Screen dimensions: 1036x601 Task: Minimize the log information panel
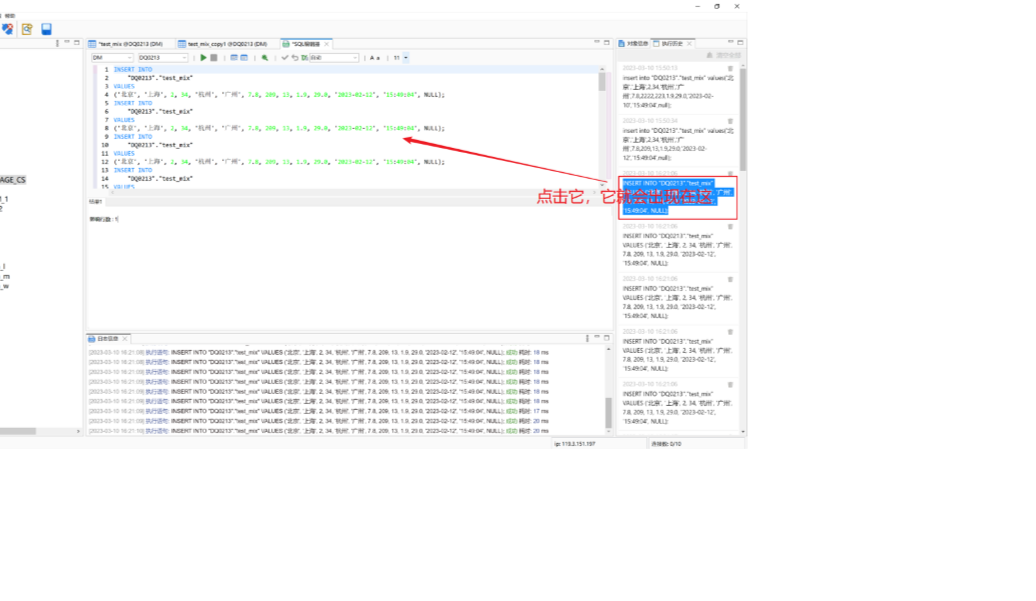click(x=597, y=337)
